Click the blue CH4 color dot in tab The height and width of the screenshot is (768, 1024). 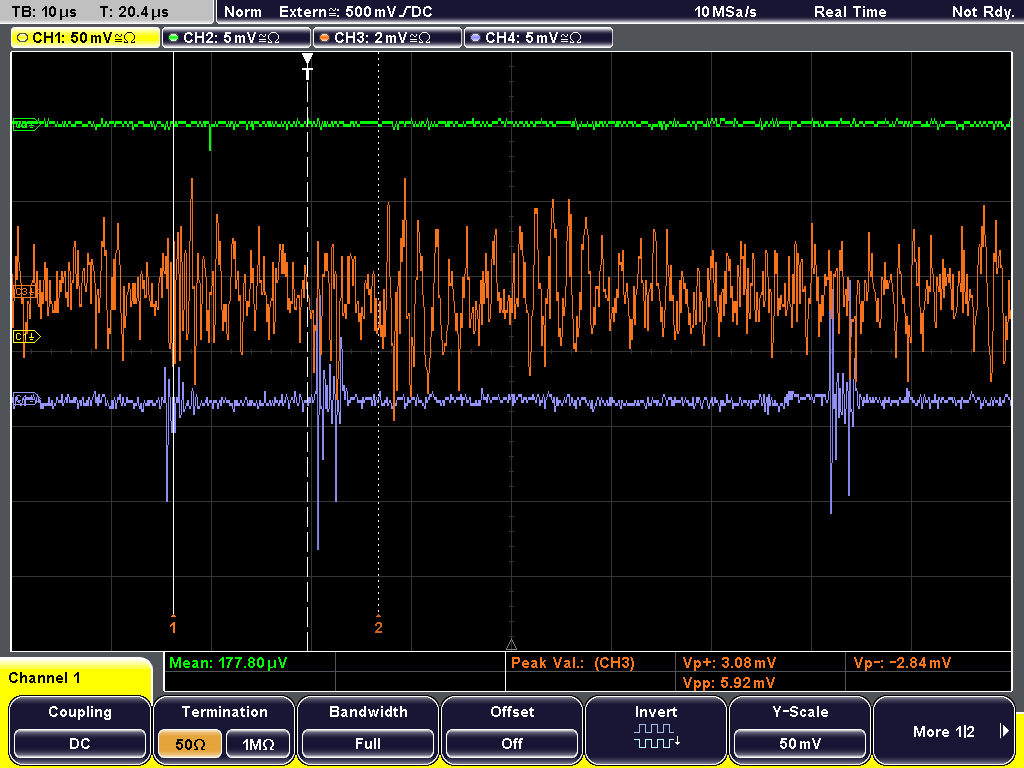tap(475, 38)
